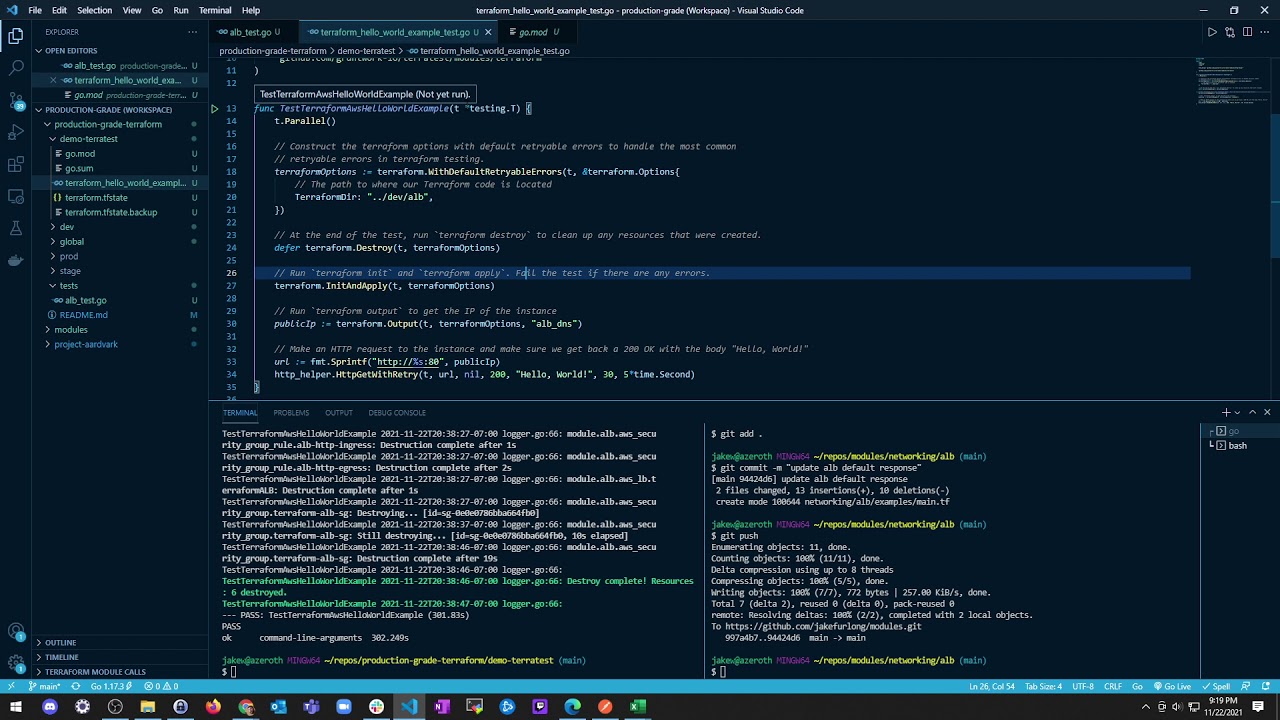Toggle Go Live server in status bar

[1172, 687]
